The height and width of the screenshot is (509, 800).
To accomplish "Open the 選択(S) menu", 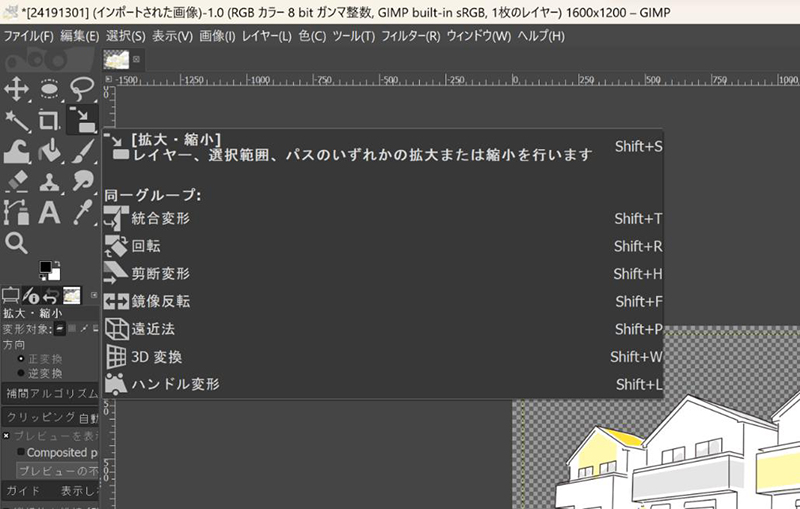I will pos(126,36).
